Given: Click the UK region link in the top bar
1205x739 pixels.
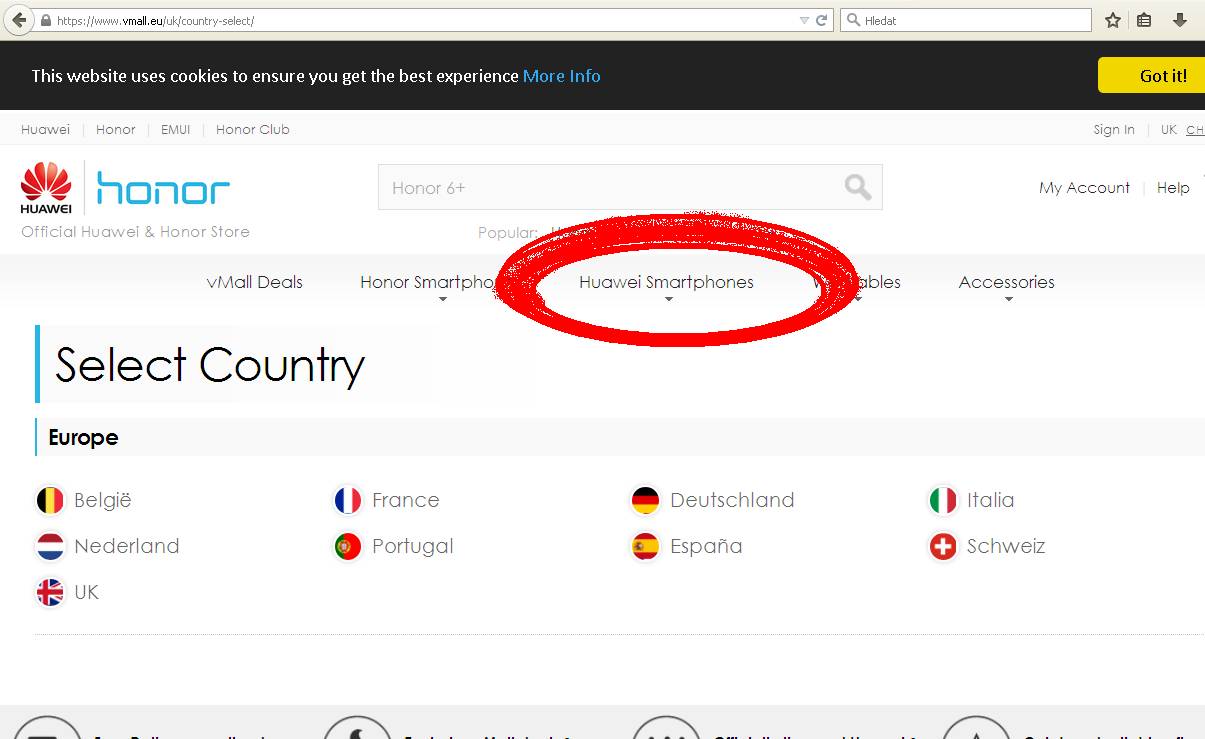Looking at the screenshot, I should point(1169,129).
